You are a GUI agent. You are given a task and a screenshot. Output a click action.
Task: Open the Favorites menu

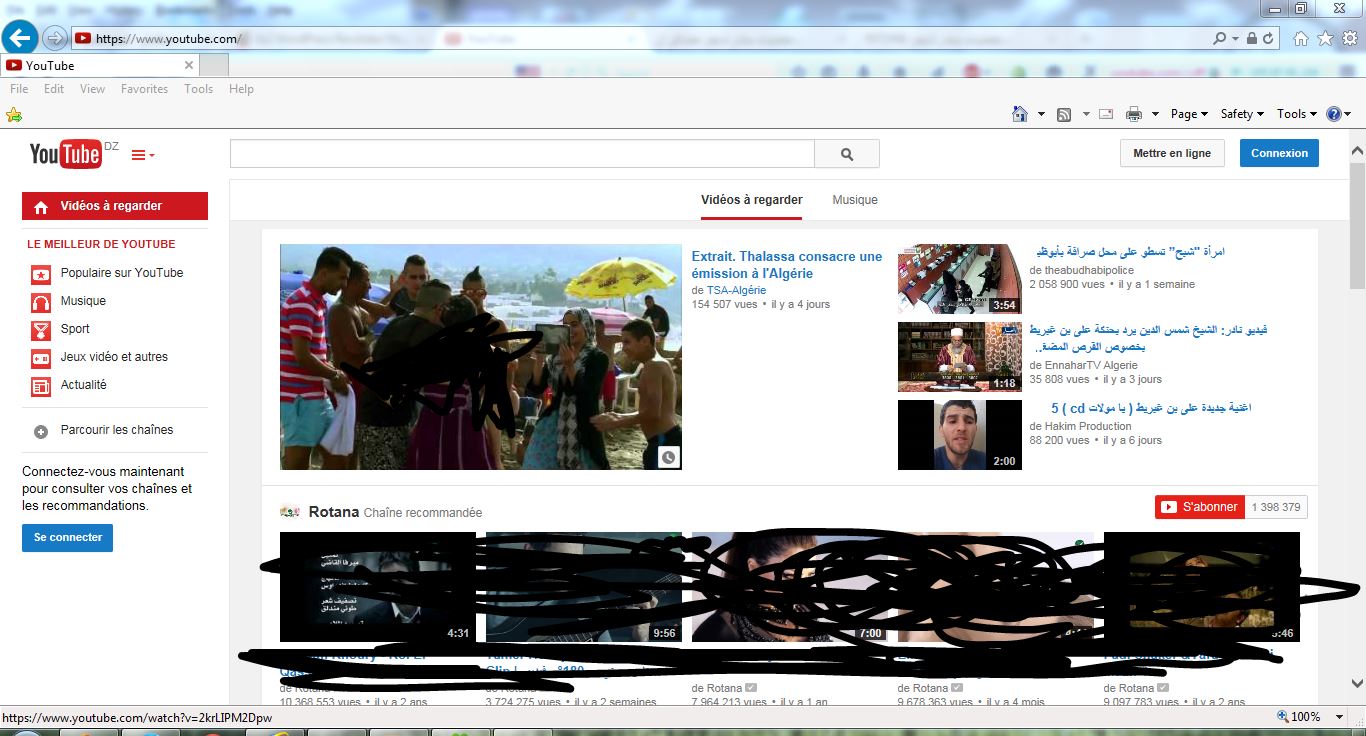coord(144,89)
